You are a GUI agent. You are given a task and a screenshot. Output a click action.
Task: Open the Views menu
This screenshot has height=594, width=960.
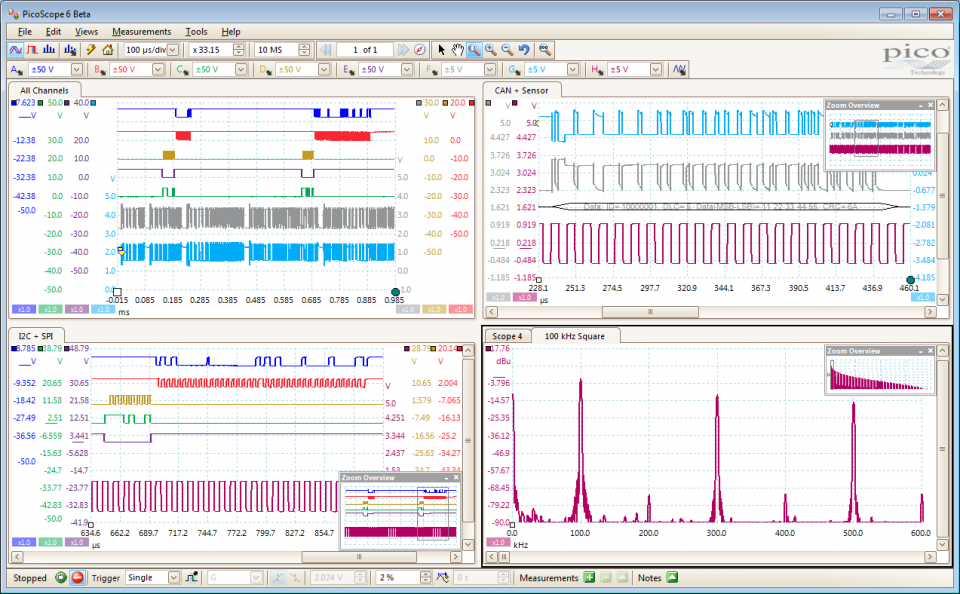click(86, 31)
